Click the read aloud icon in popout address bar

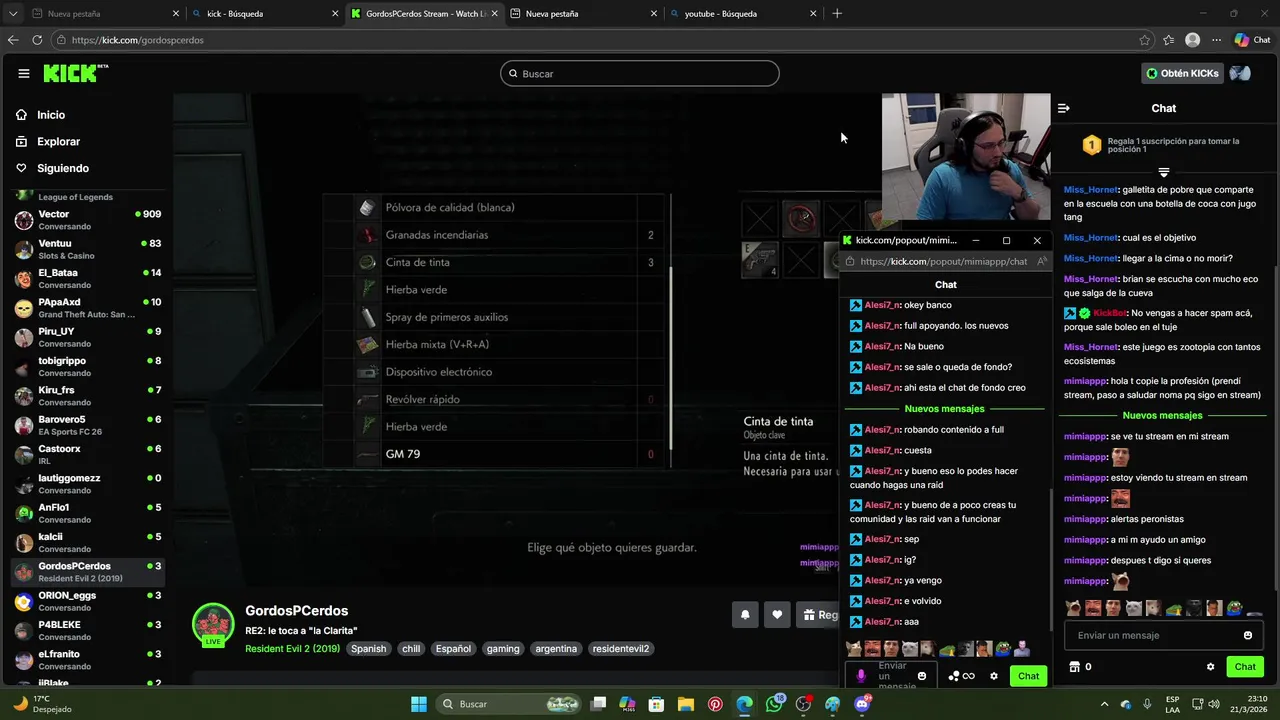pyautogui.click(x=1041, y=261)
